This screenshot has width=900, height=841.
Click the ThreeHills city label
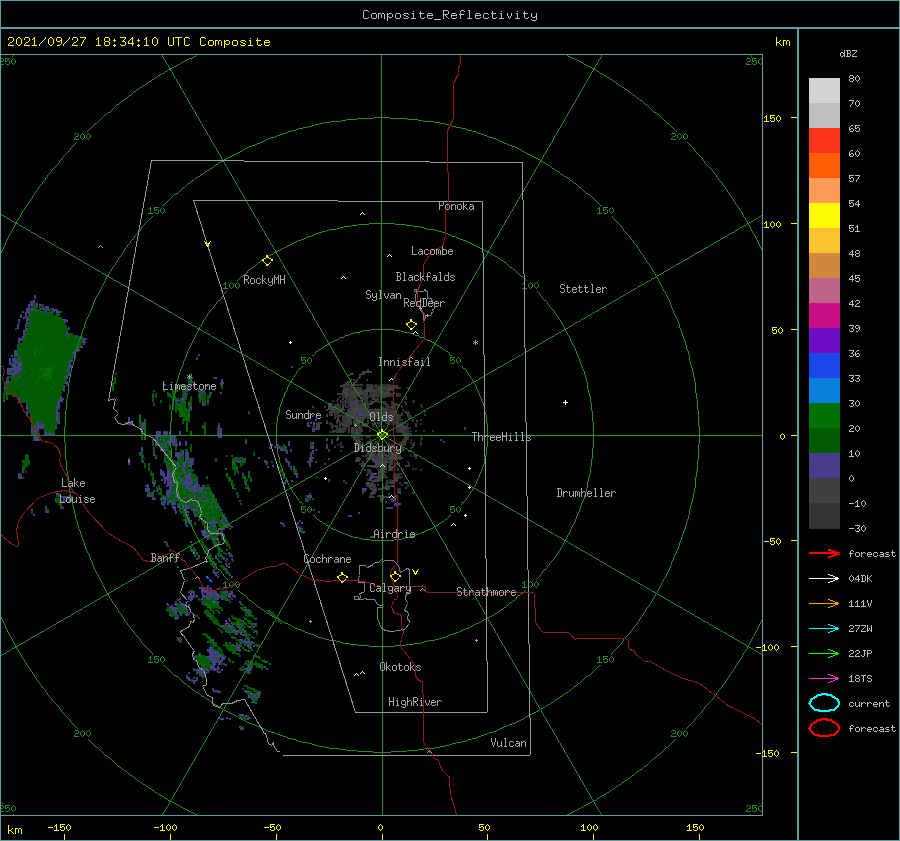pos(501,437)
